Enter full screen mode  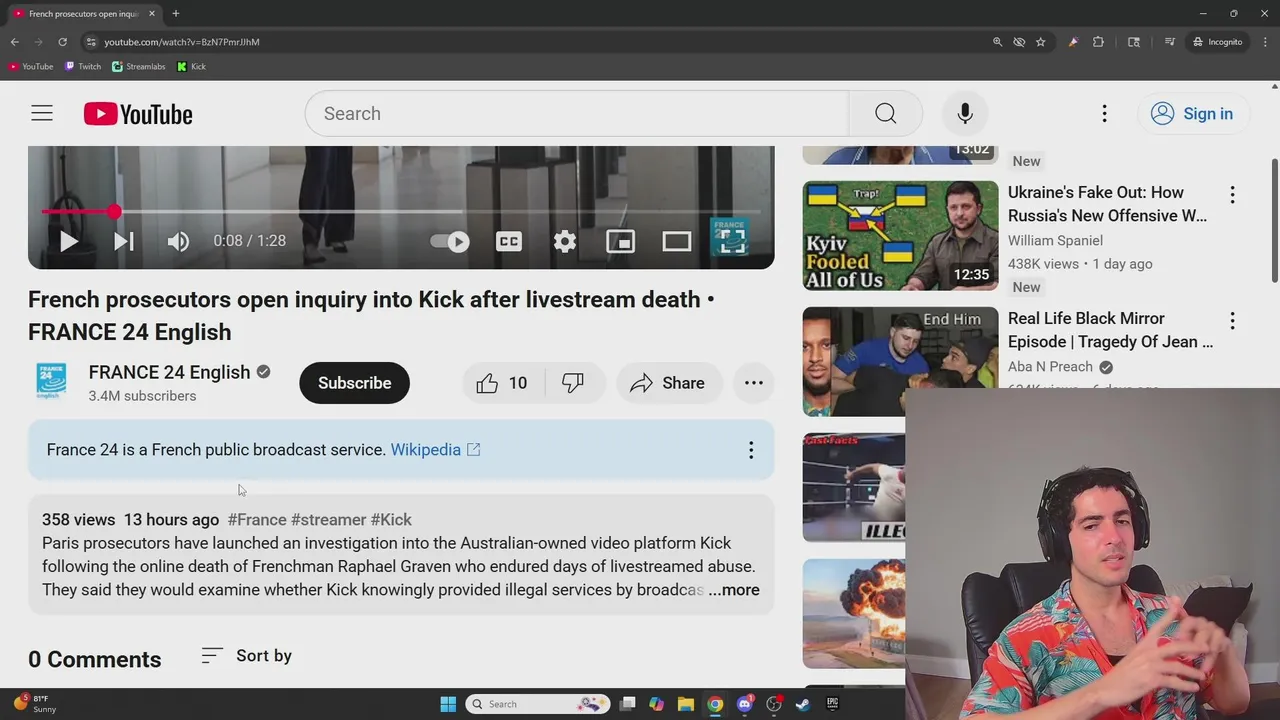point(732,241)
